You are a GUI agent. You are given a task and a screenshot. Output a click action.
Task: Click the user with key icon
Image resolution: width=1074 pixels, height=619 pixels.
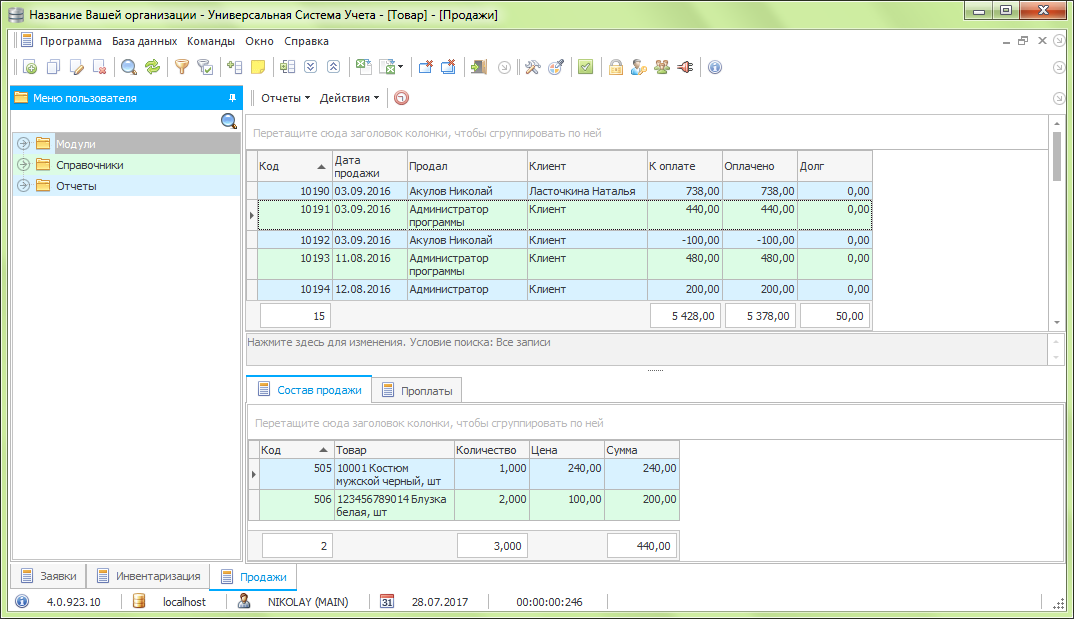coord(639,67)
